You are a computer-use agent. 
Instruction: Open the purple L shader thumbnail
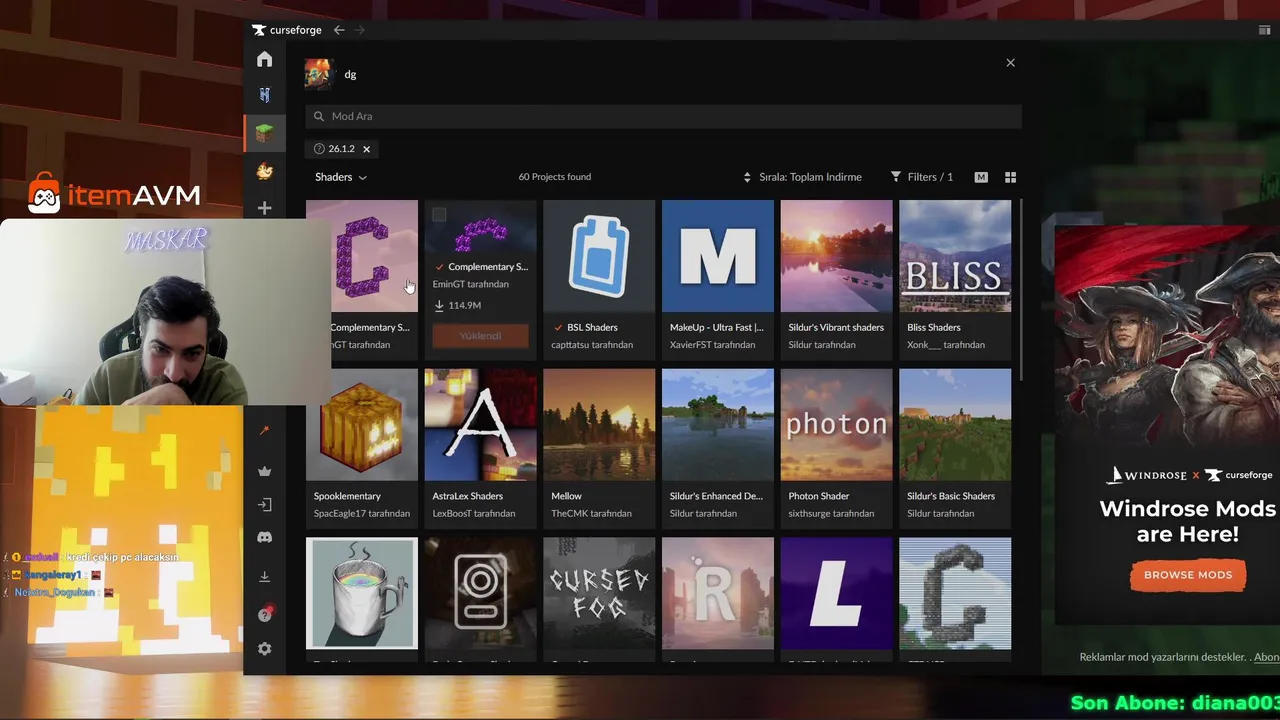pos(836,594)
